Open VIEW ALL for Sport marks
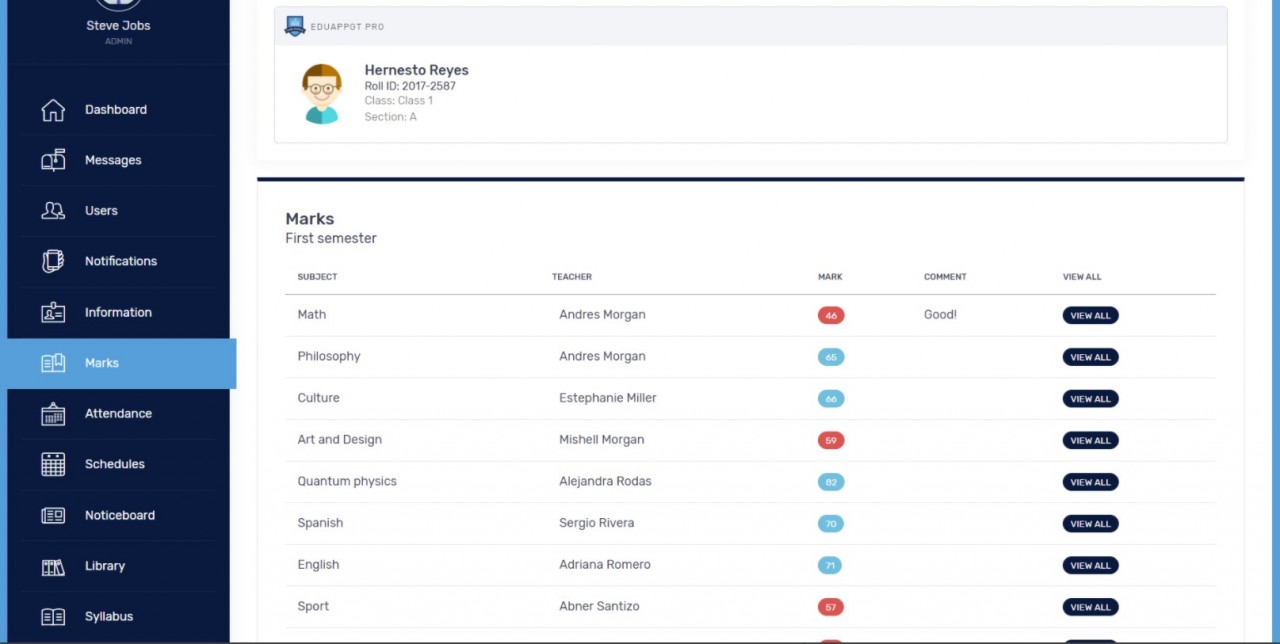This screenshot has height=644, width=1280. [x=1090, y=606]
